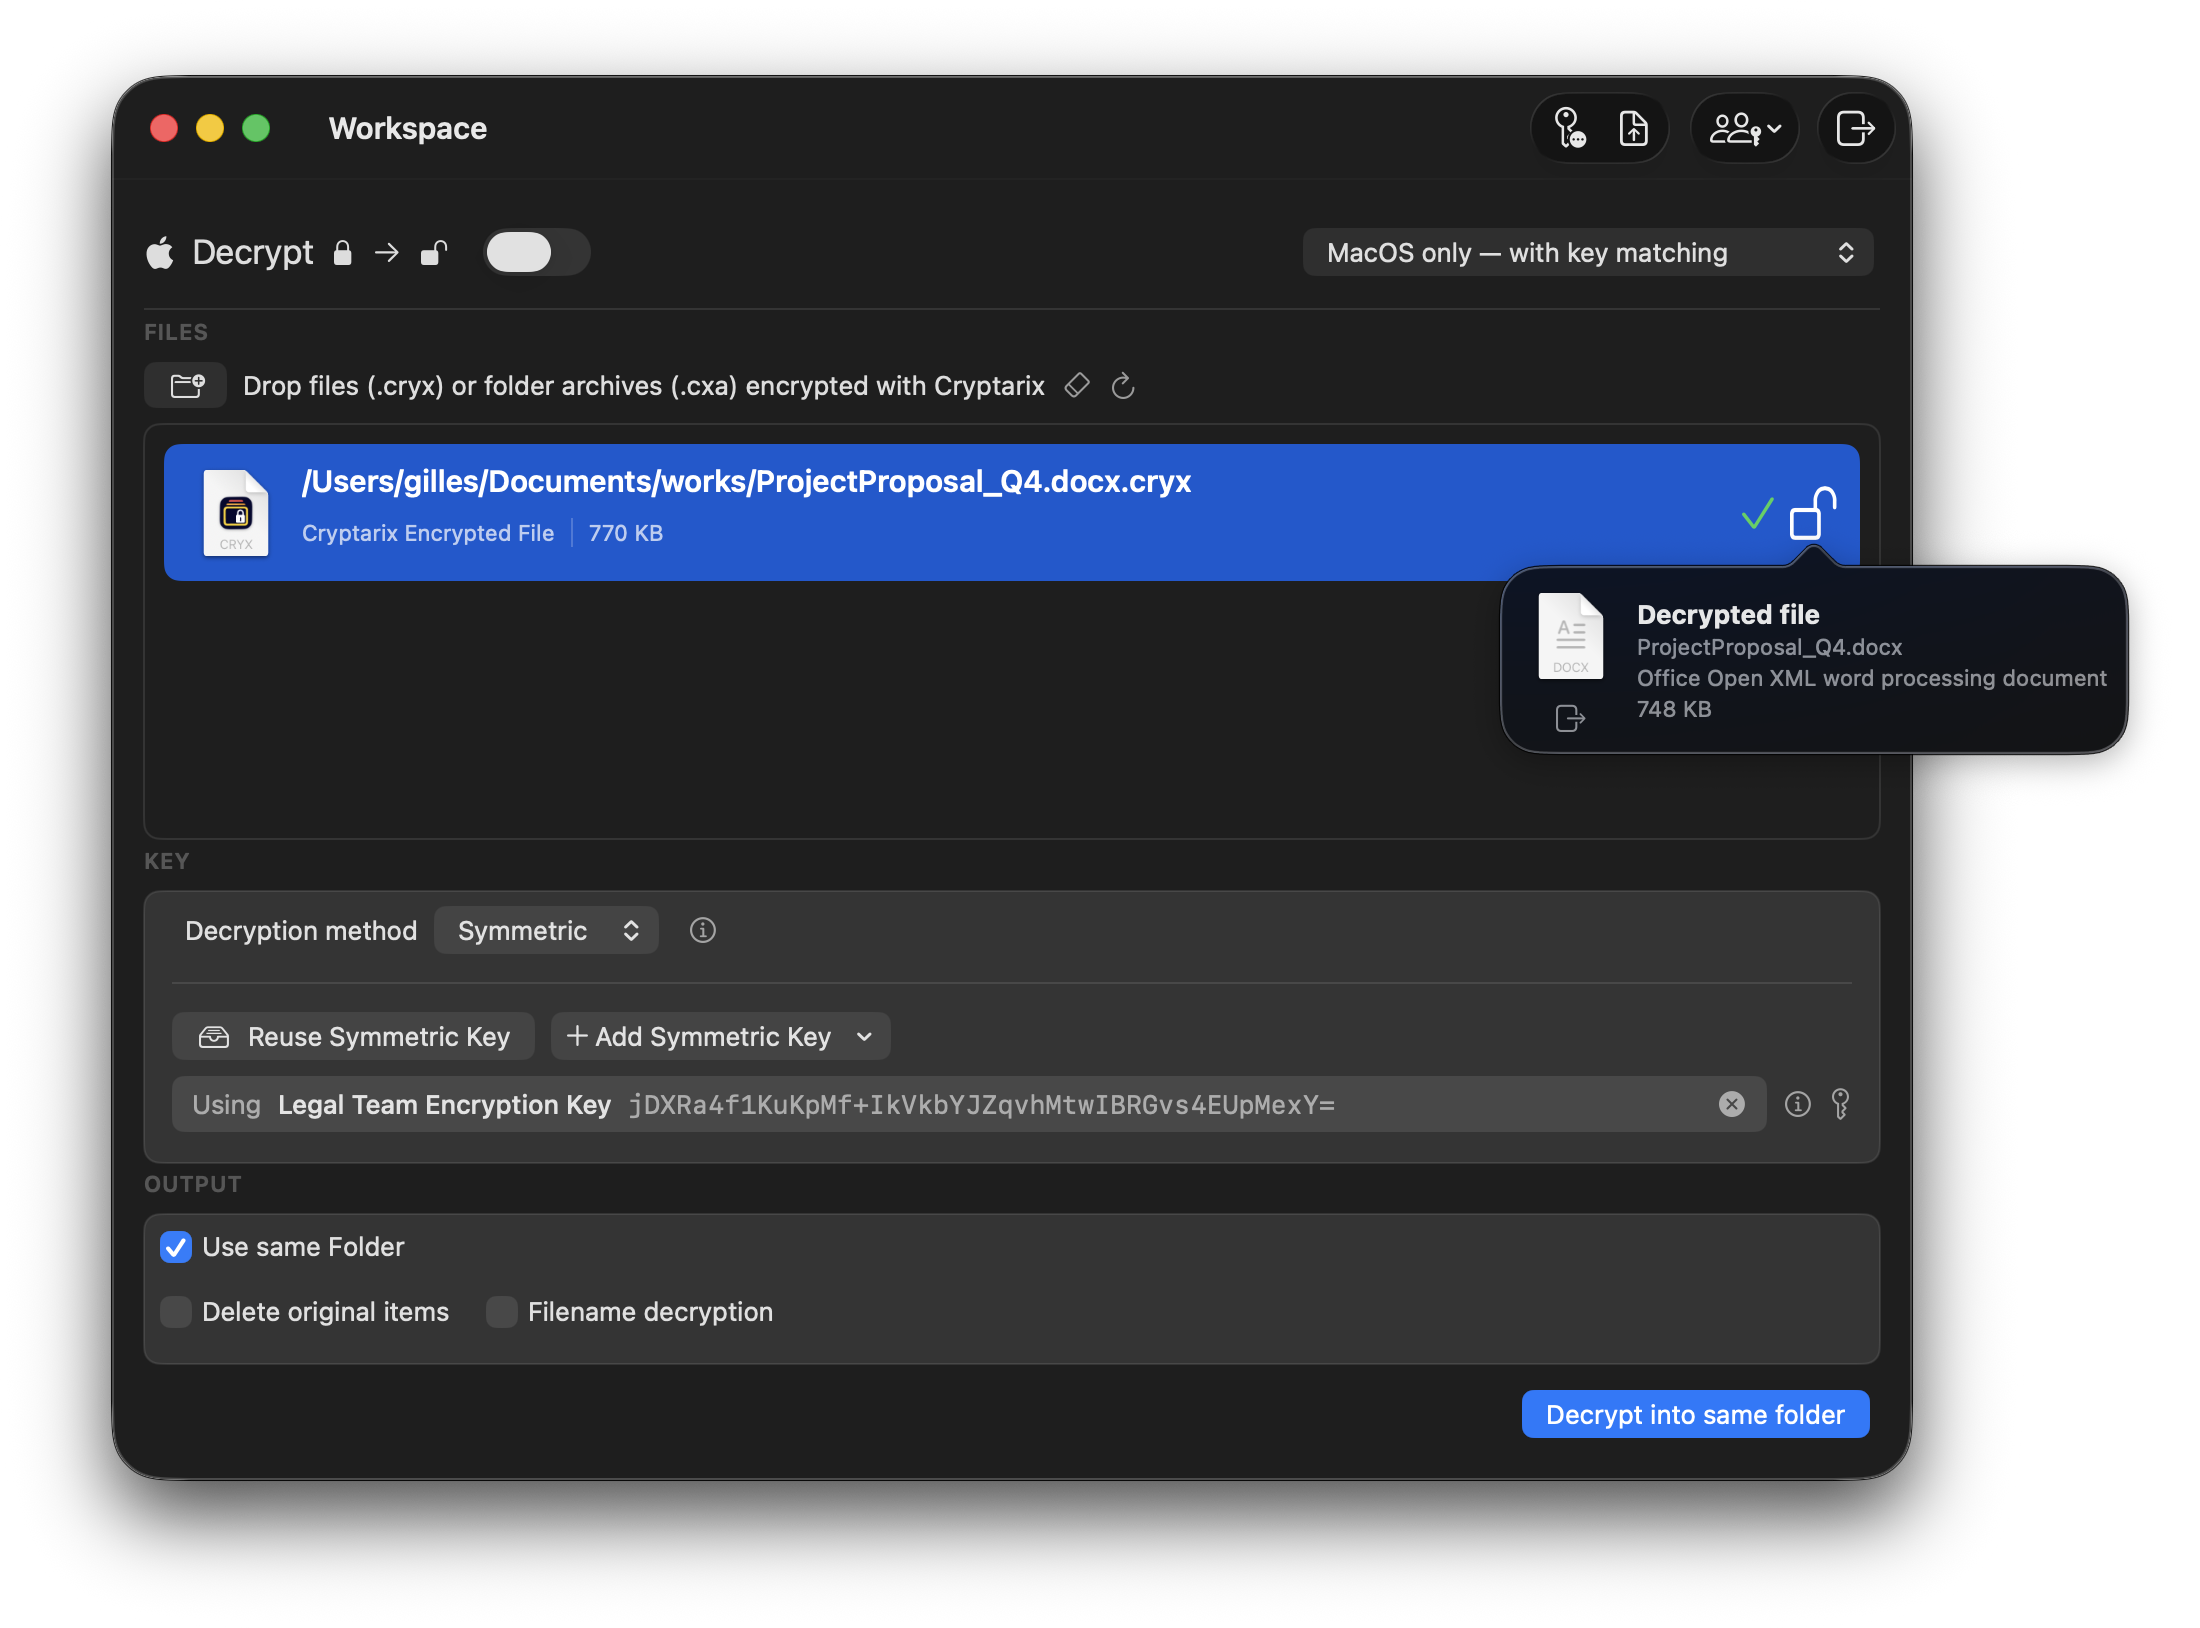Click the Apple logo beside Decrypt

160,252
